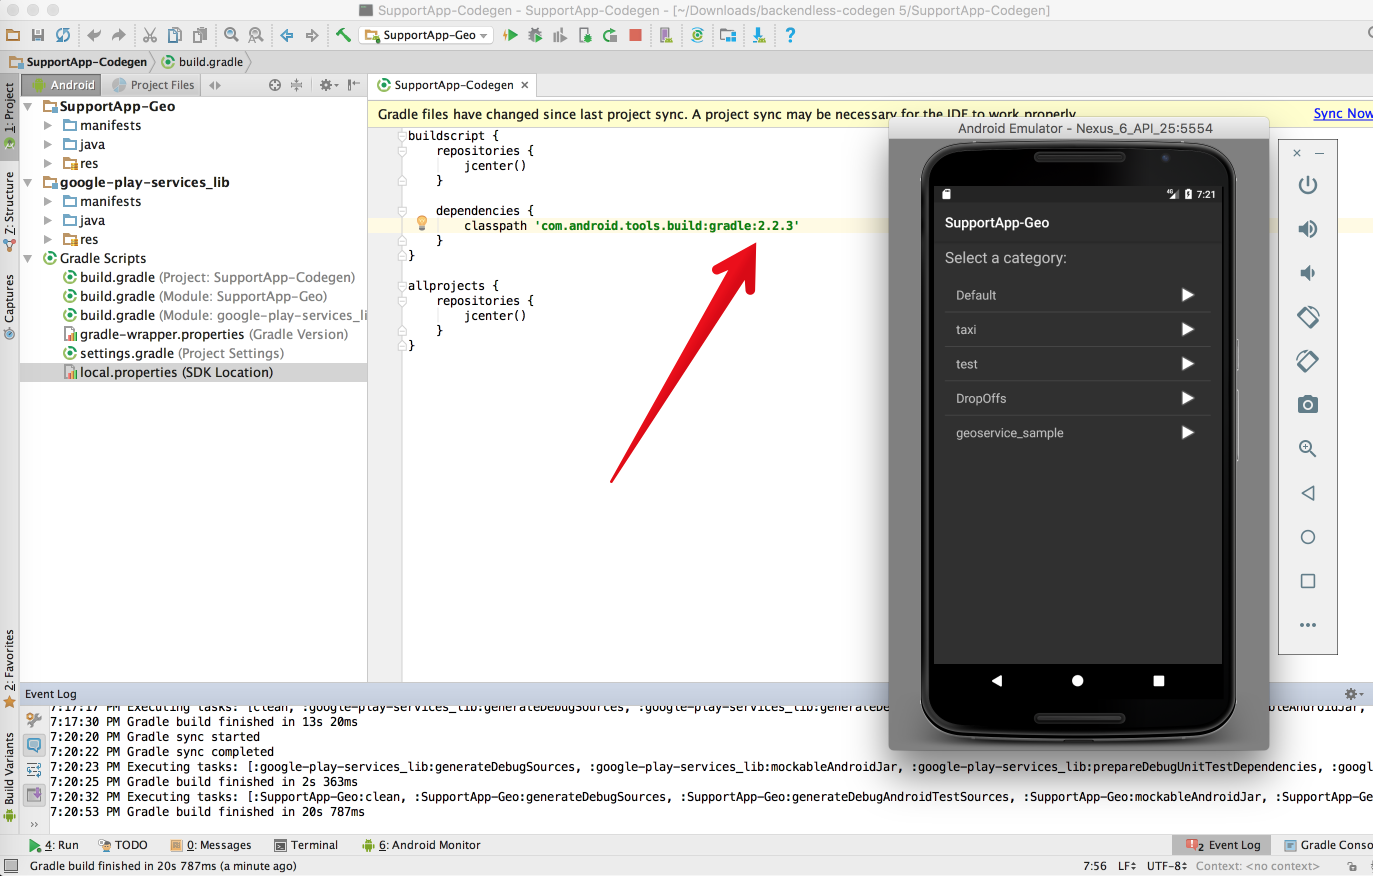The height and width of the screenshot is (876, 1373).
Task: Open gradle-wrapper.properties in the tree
Action: tap(206, 334)
